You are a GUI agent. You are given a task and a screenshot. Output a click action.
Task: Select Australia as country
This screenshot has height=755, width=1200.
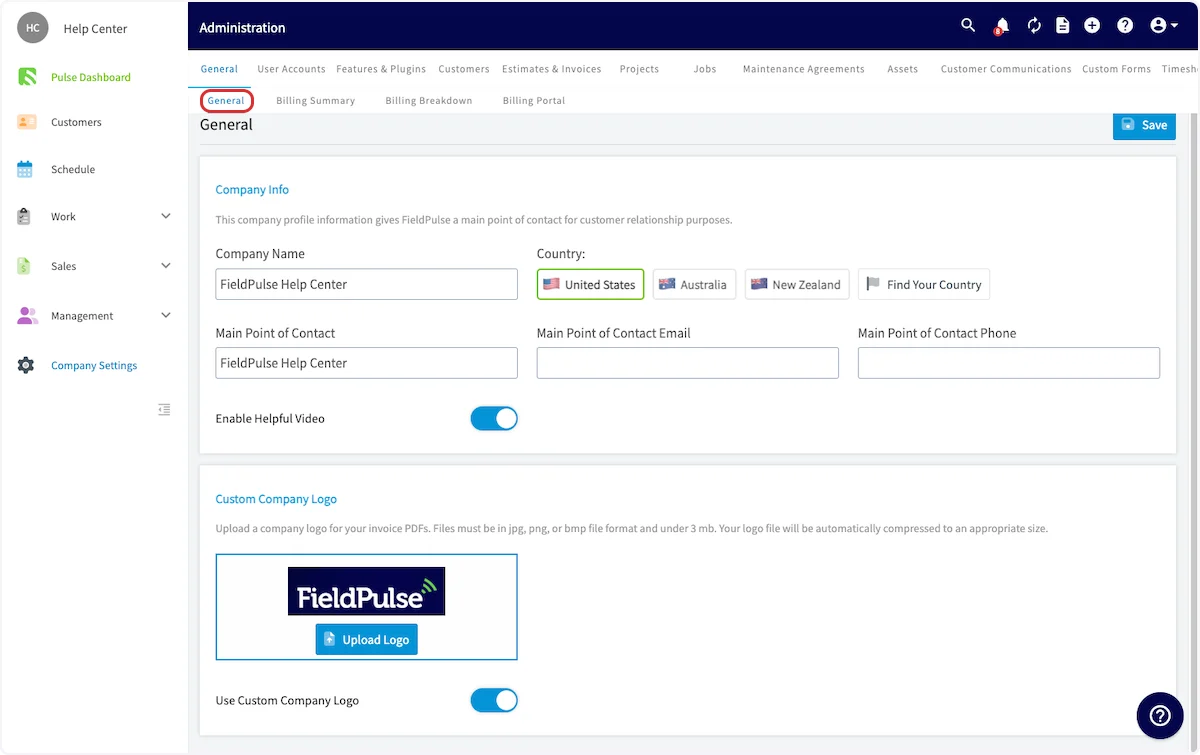tap(695, 284)
